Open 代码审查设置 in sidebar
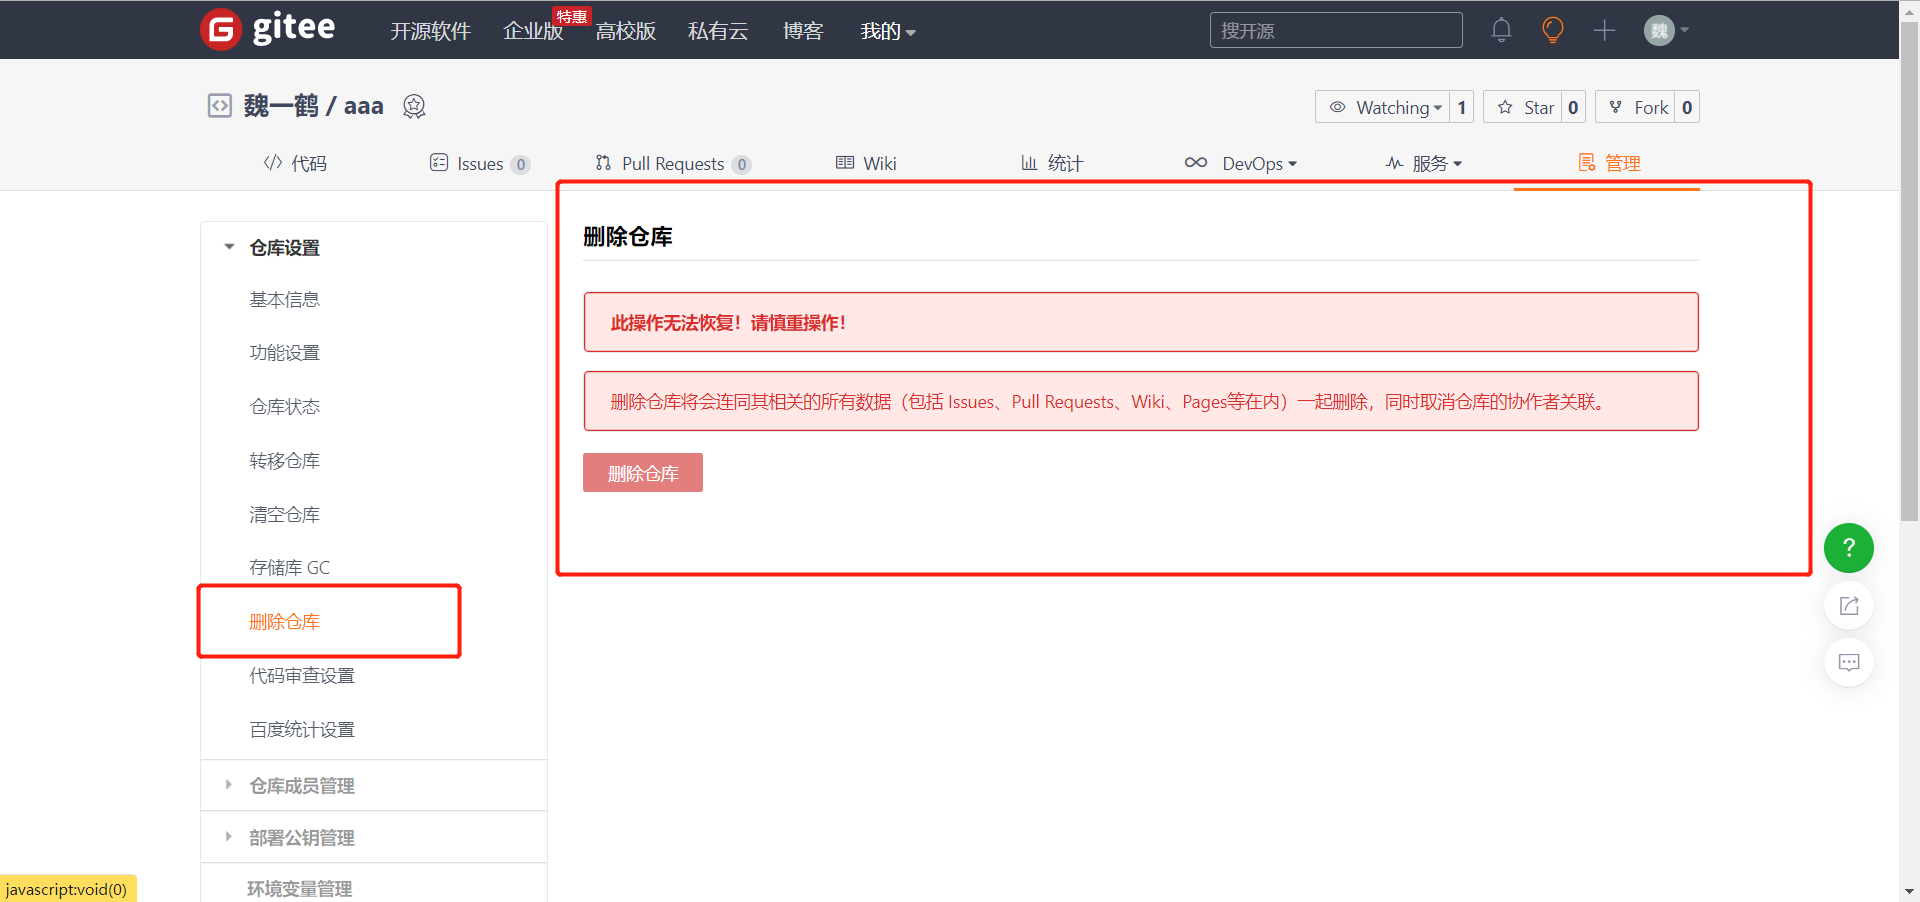This screenshot has width=1920, height=902. [302, 675]
